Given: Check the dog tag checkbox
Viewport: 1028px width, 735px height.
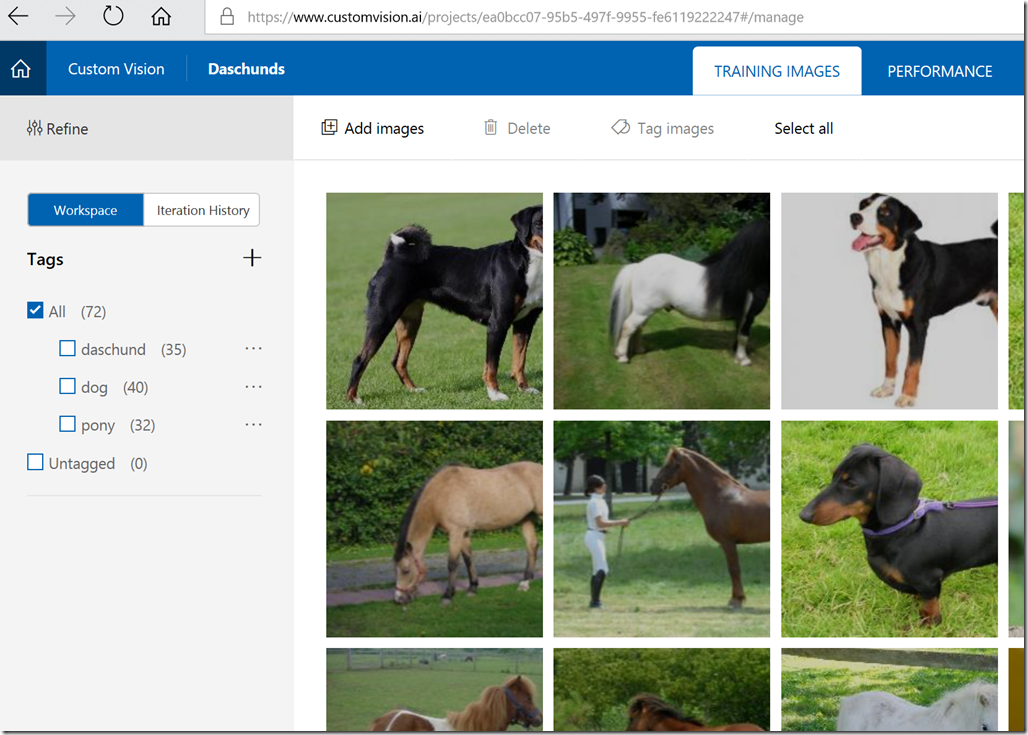Looking at the screenshot, I should point(68,386).
